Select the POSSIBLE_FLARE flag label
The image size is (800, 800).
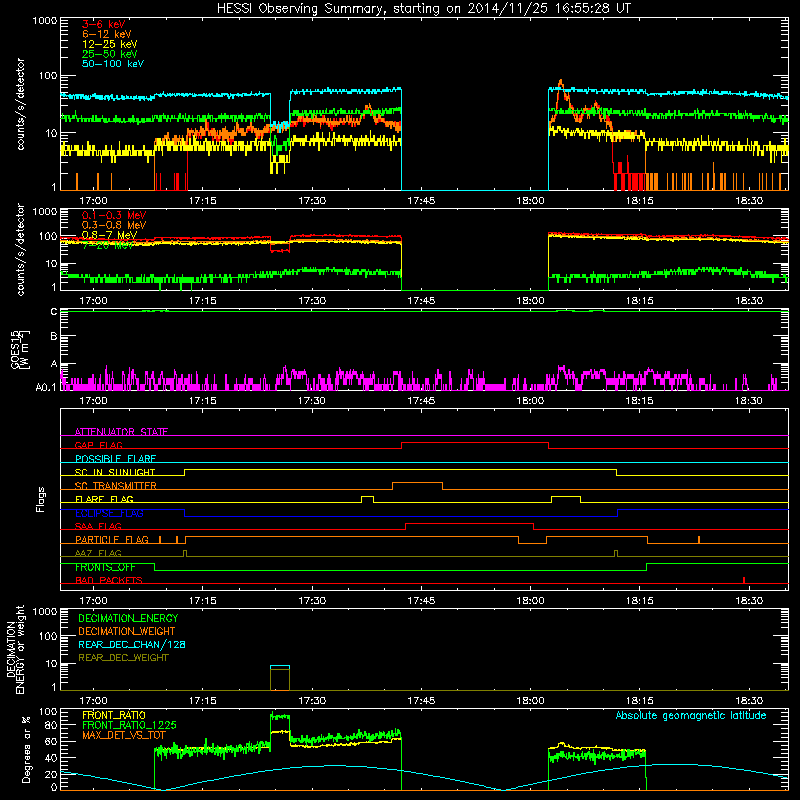click(x=115, y=459)
